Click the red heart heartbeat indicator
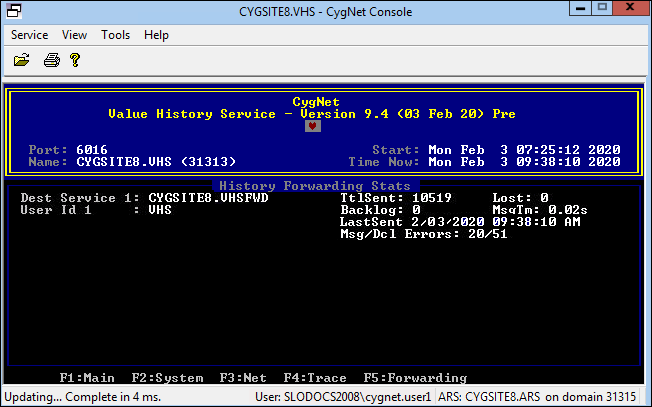 313,126
